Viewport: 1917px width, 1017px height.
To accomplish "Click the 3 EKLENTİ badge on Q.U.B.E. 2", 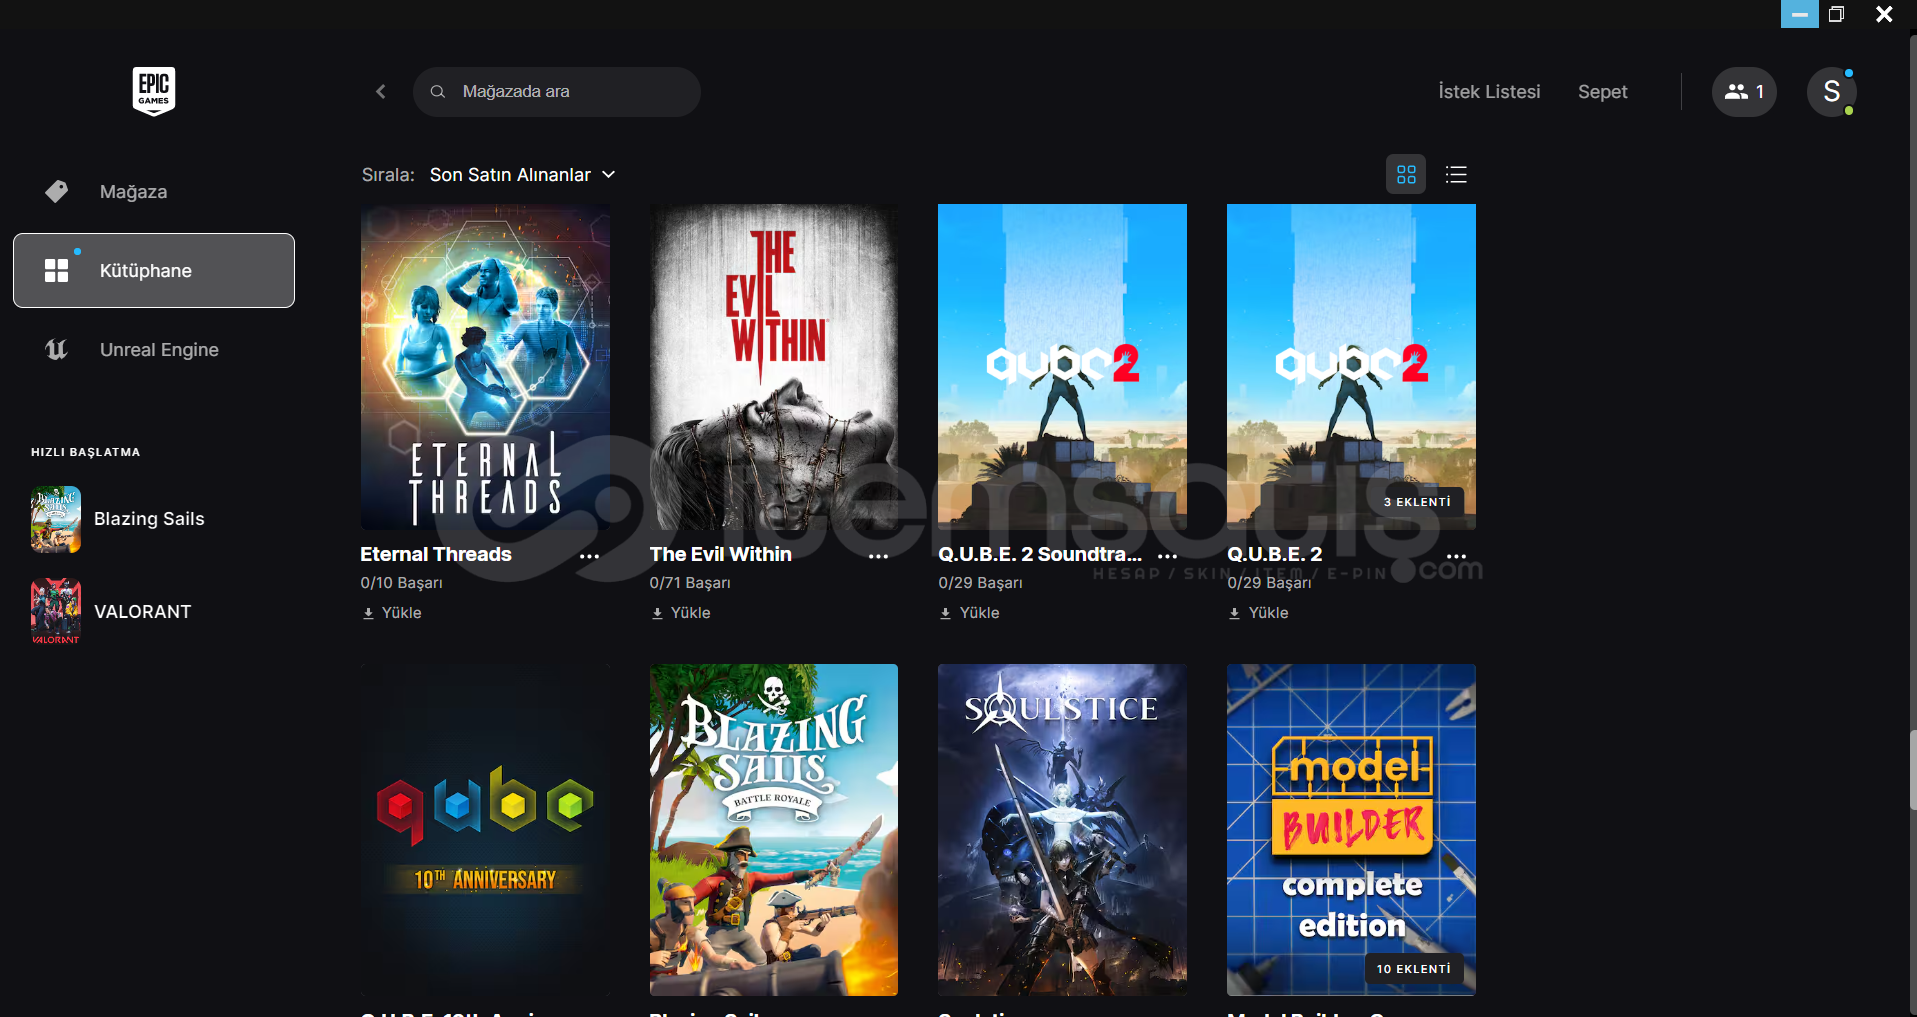I will [1417, 502].
